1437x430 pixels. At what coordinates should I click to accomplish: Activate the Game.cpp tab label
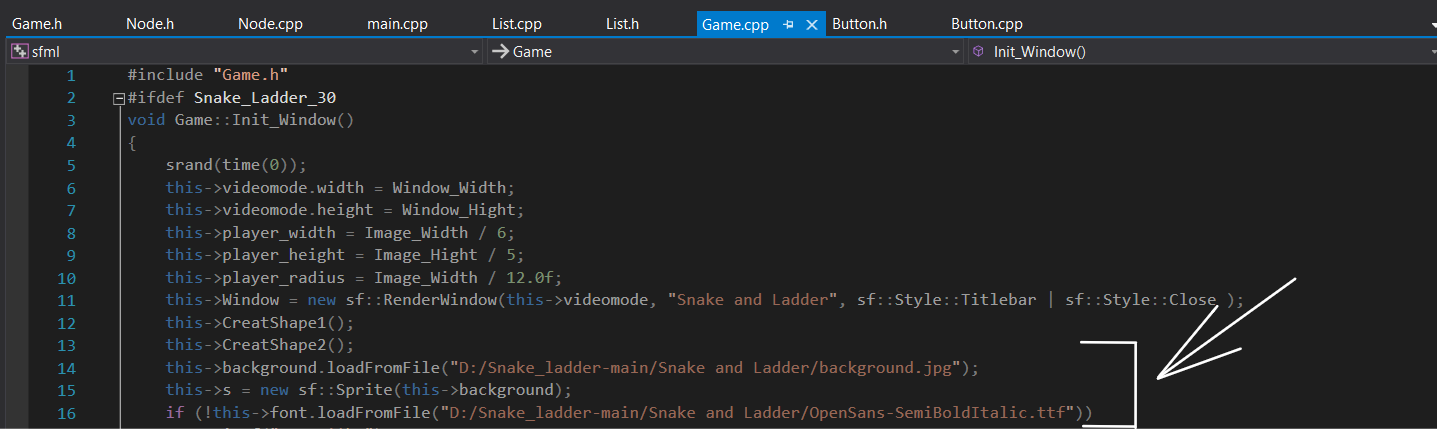coord(735,25)
